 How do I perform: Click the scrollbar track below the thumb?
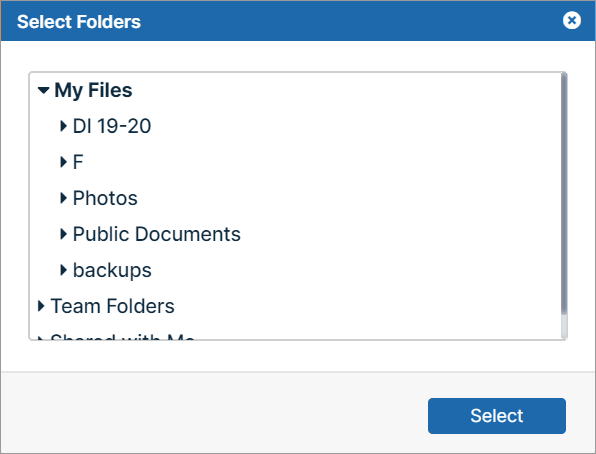tap(564, 327)
